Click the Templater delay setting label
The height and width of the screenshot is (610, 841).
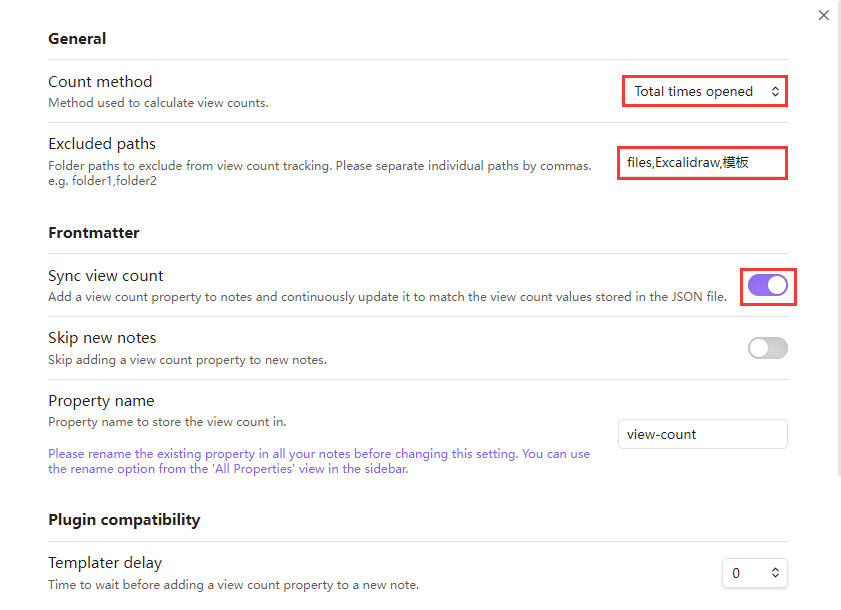point(105,563)
